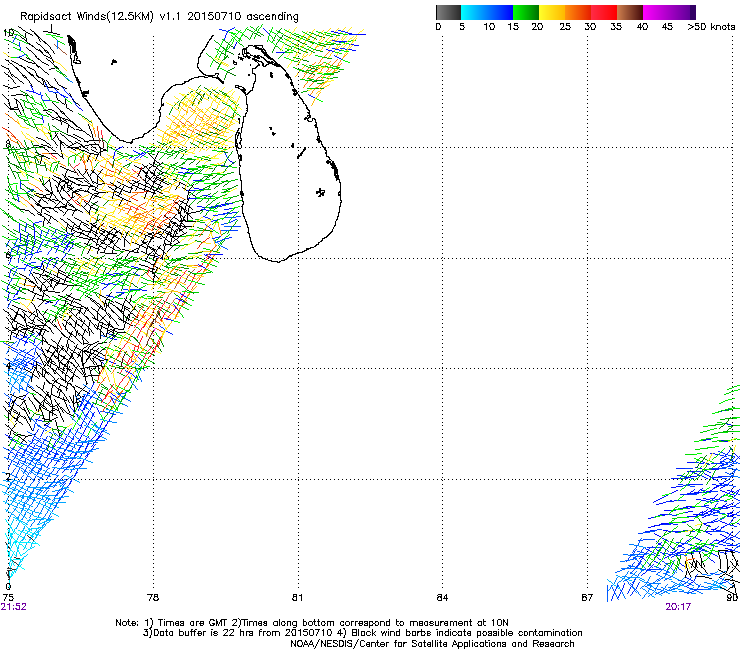Pick the brown 35-40 knots legend segment
Image resolution: width=740 pixels, height=650 pixels.
click(x=630, y=12)
